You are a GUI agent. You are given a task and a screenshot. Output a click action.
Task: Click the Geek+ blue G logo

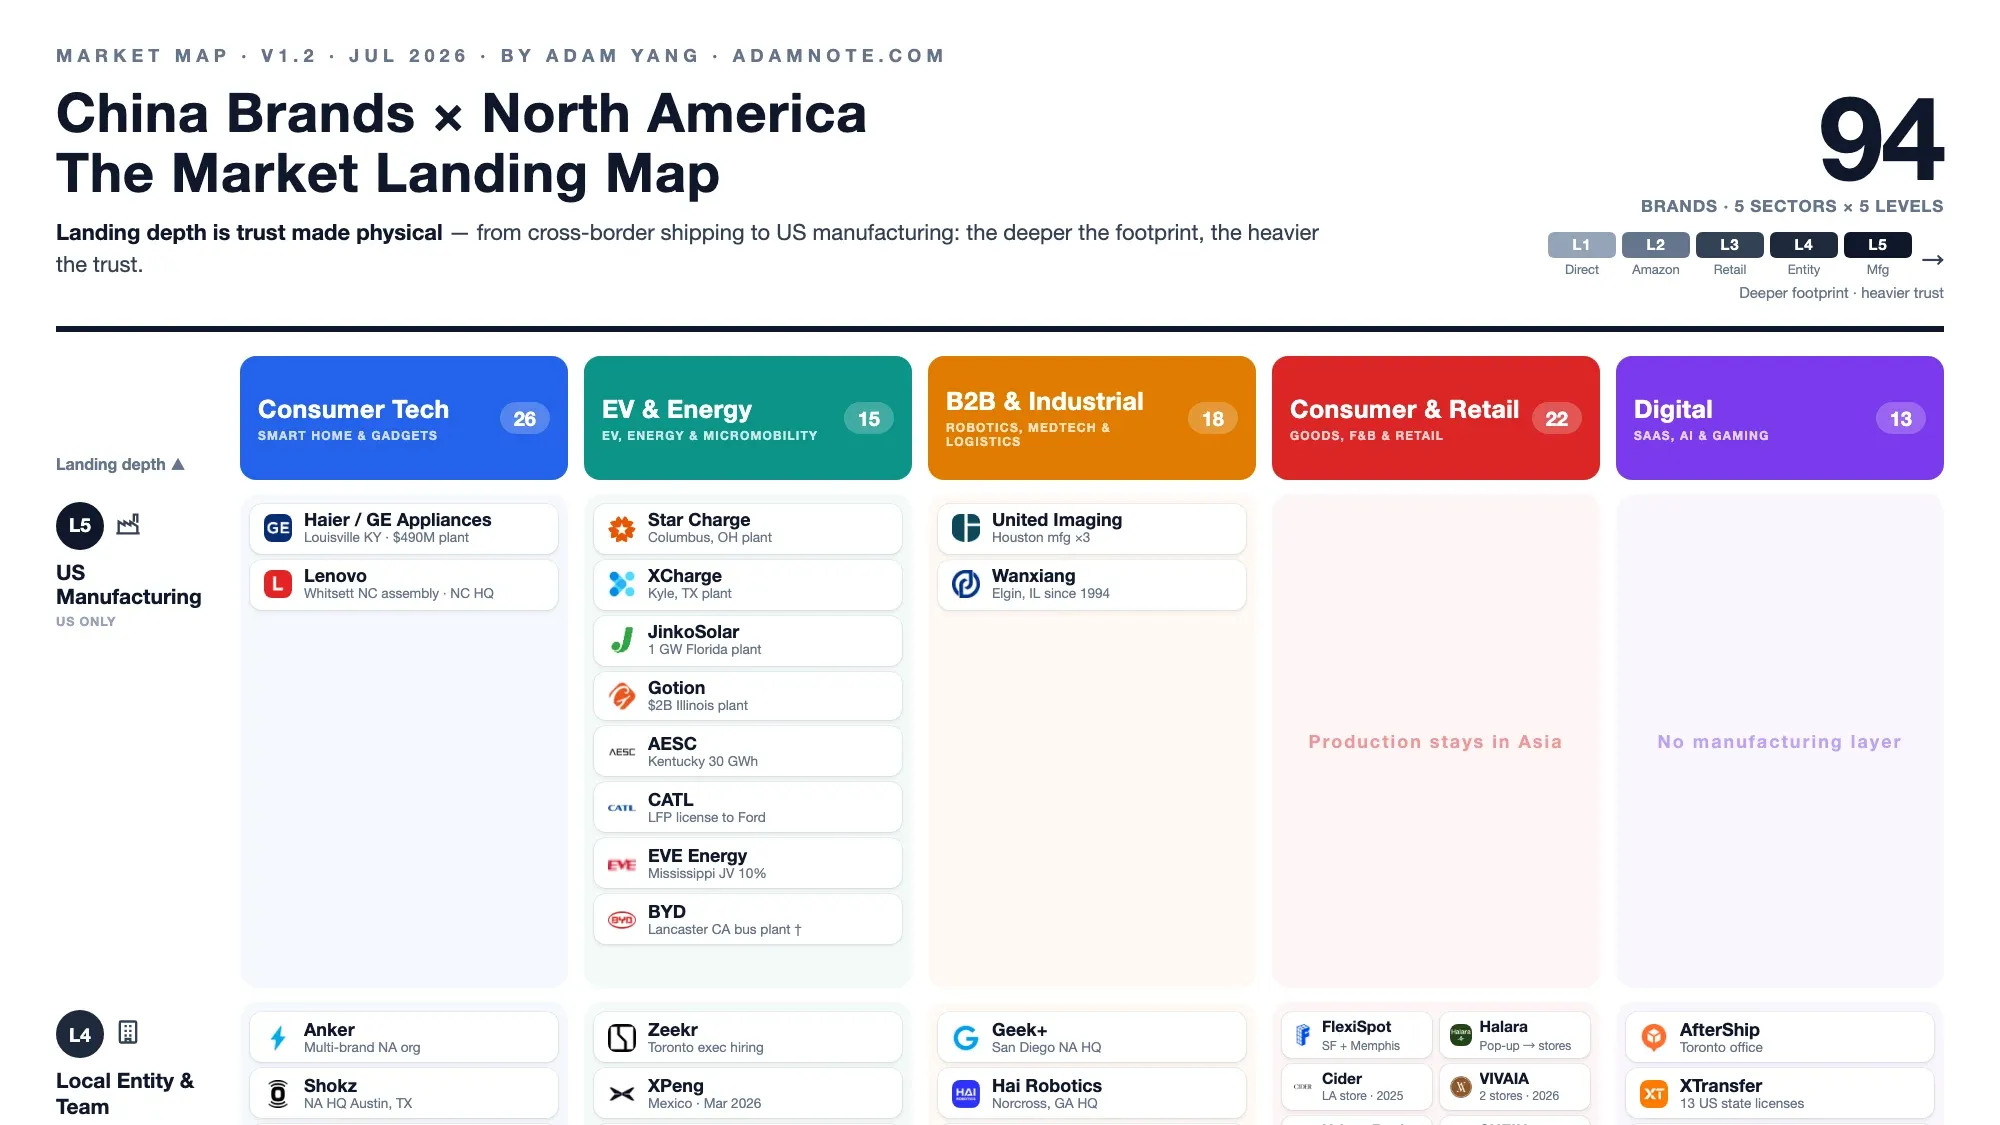pyautogui.click(x=966, y=1038)
